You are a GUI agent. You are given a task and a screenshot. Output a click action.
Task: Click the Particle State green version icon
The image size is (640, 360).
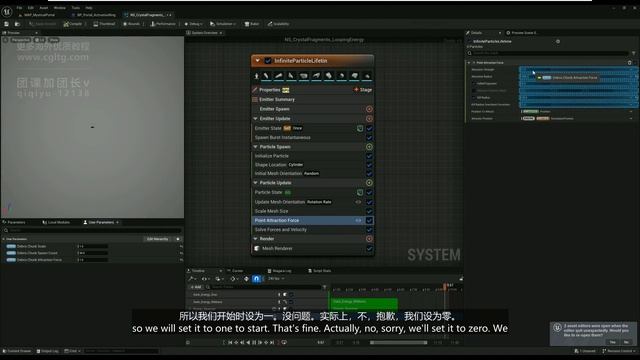coord(360,192)
